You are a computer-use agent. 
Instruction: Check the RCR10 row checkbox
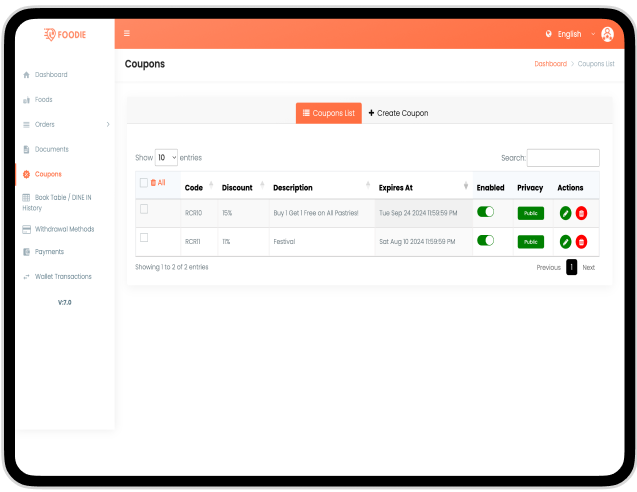click(144, 209)
